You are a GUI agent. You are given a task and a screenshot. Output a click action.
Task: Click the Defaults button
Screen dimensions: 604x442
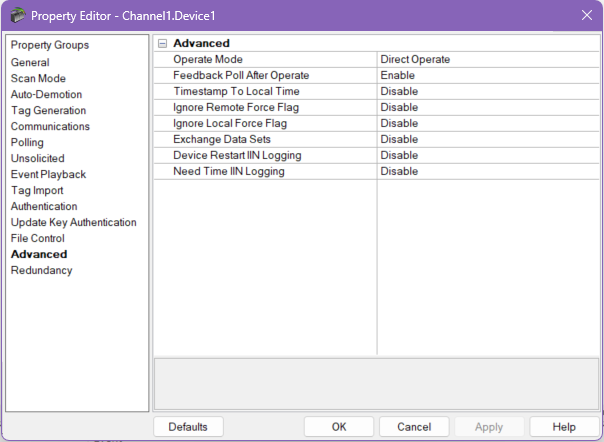pos(188,427)
